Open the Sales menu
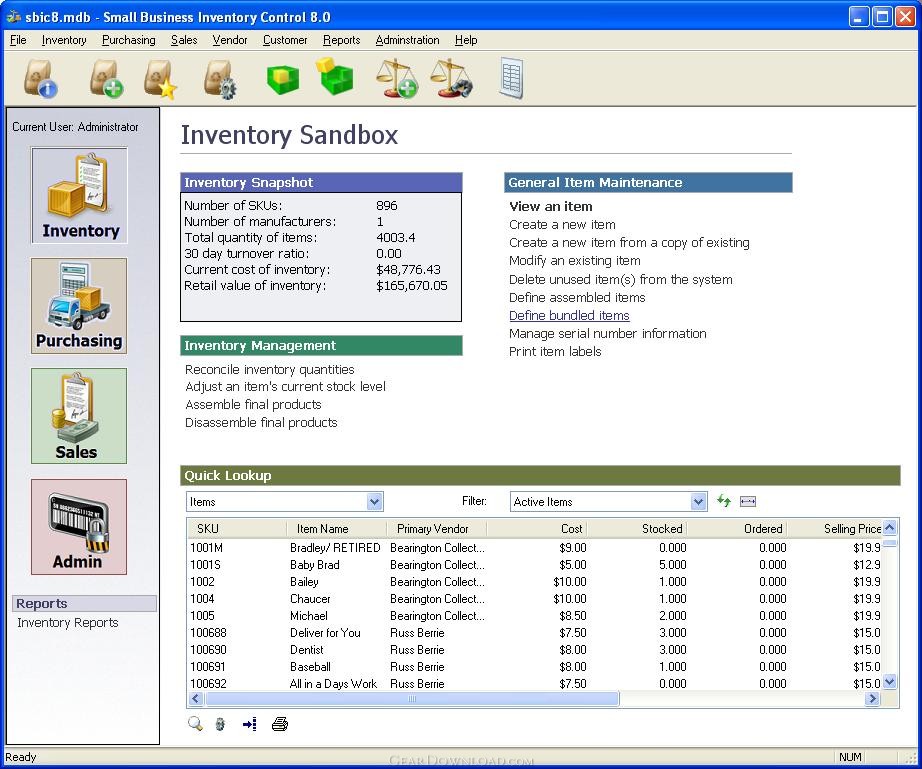This screenshot has height=769, width=922. coord(184,40)
